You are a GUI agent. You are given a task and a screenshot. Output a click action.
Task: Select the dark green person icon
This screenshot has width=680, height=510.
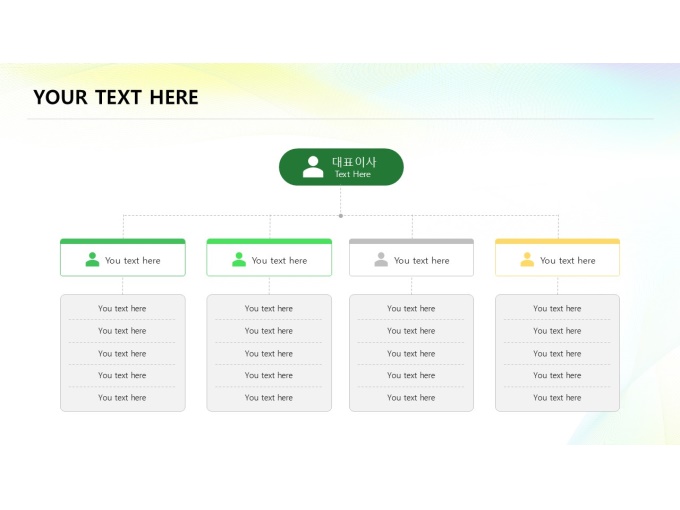pyautogui.click(x=92, y=260)
